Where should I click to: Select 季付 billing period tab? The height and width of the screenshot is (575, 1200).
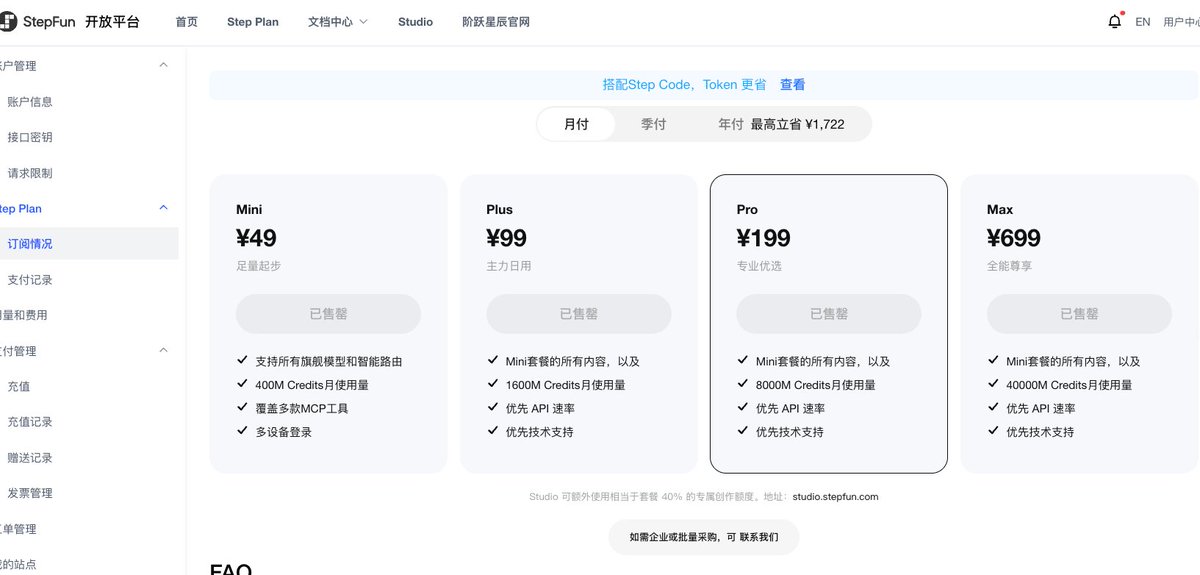point(654,124)
